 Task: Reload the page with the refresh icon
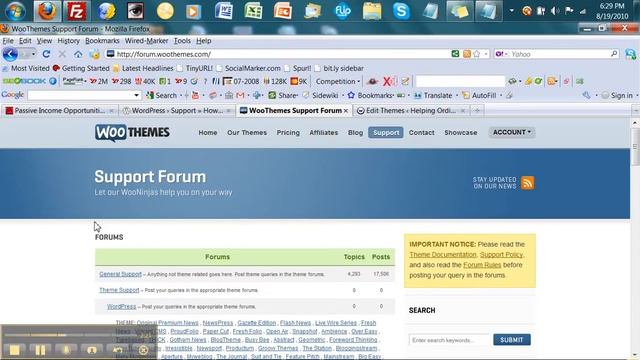46,54
